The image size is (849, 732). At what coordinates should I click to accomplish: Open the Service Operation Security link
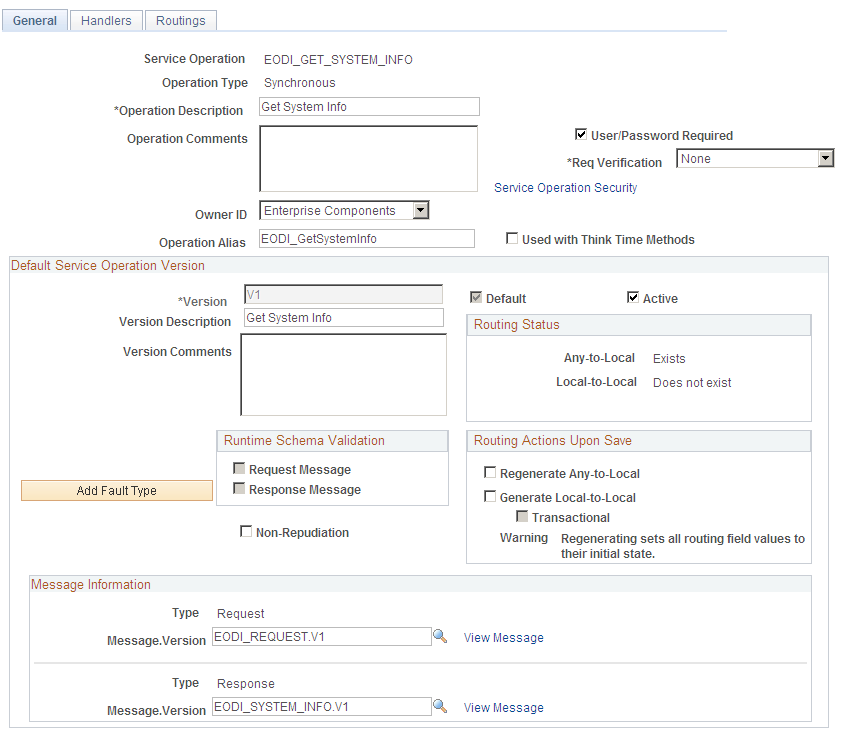[565, 187]
